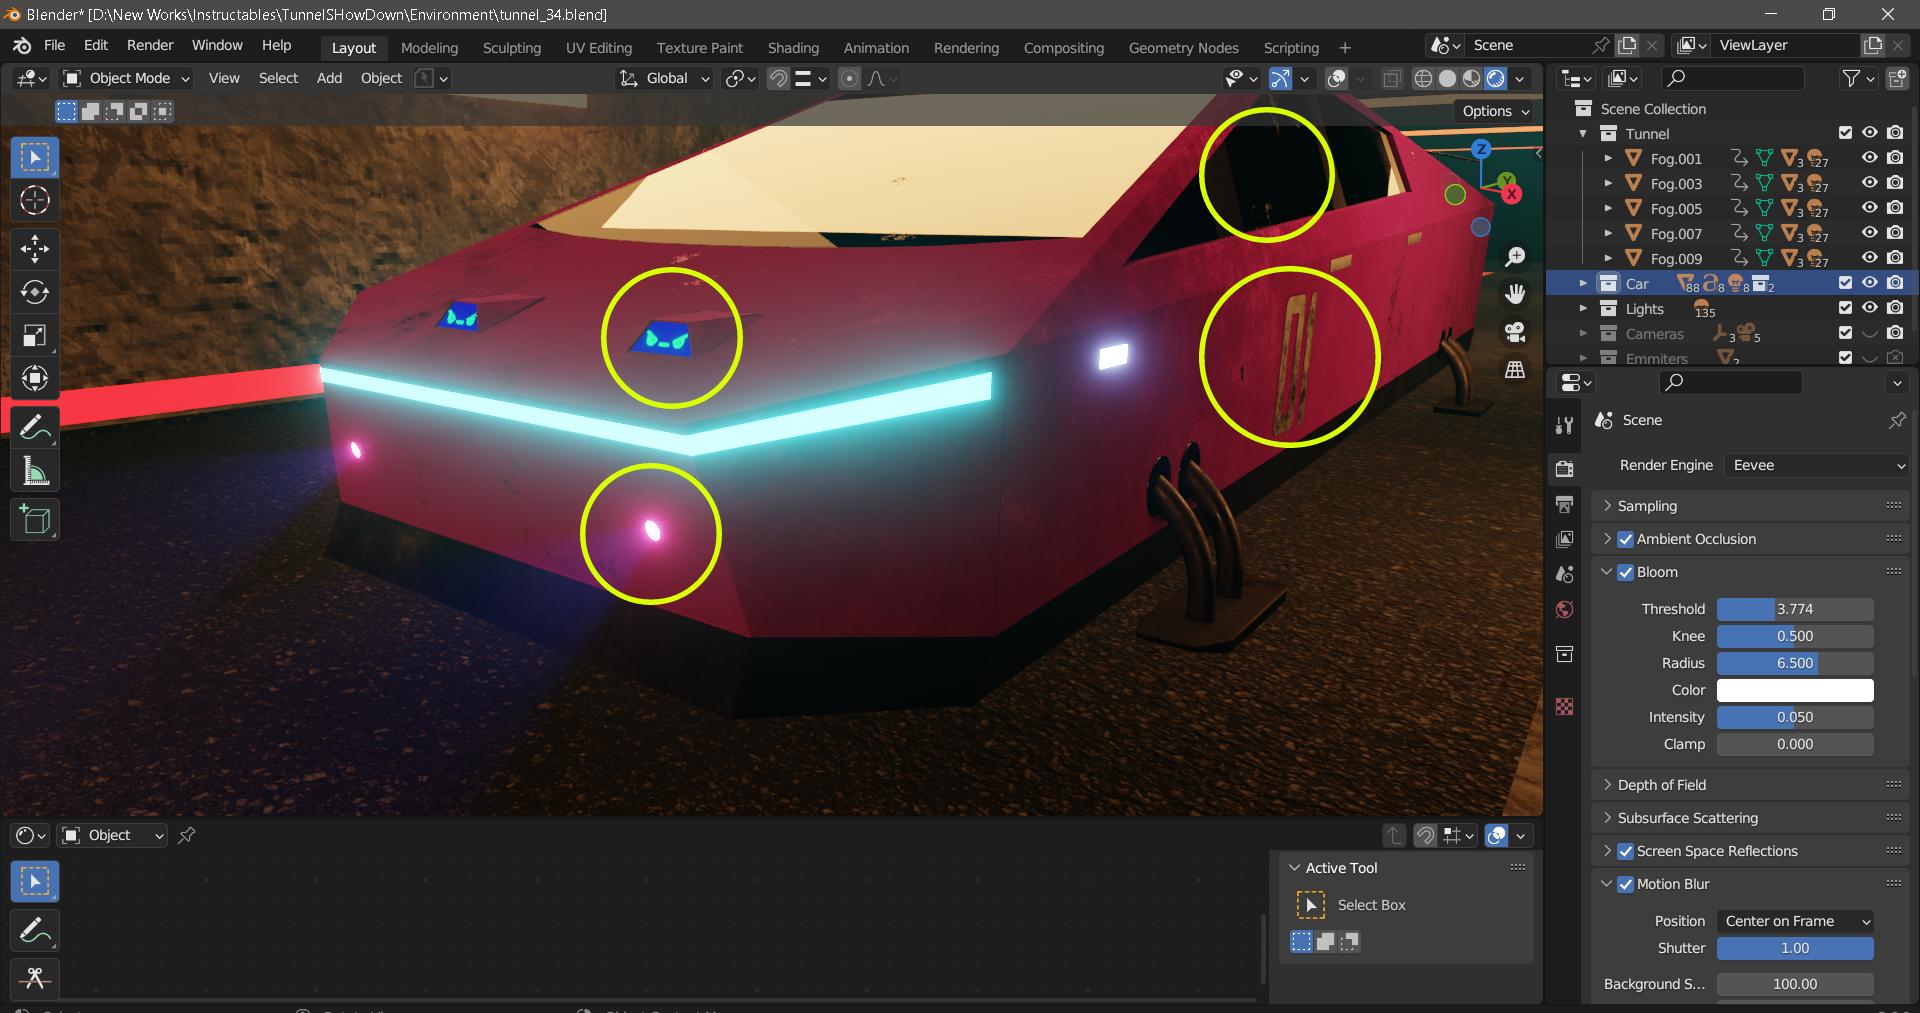Screen dimensions: 1920x1013
Task: Switch to material preview shading
Action: click(1471, 79)
